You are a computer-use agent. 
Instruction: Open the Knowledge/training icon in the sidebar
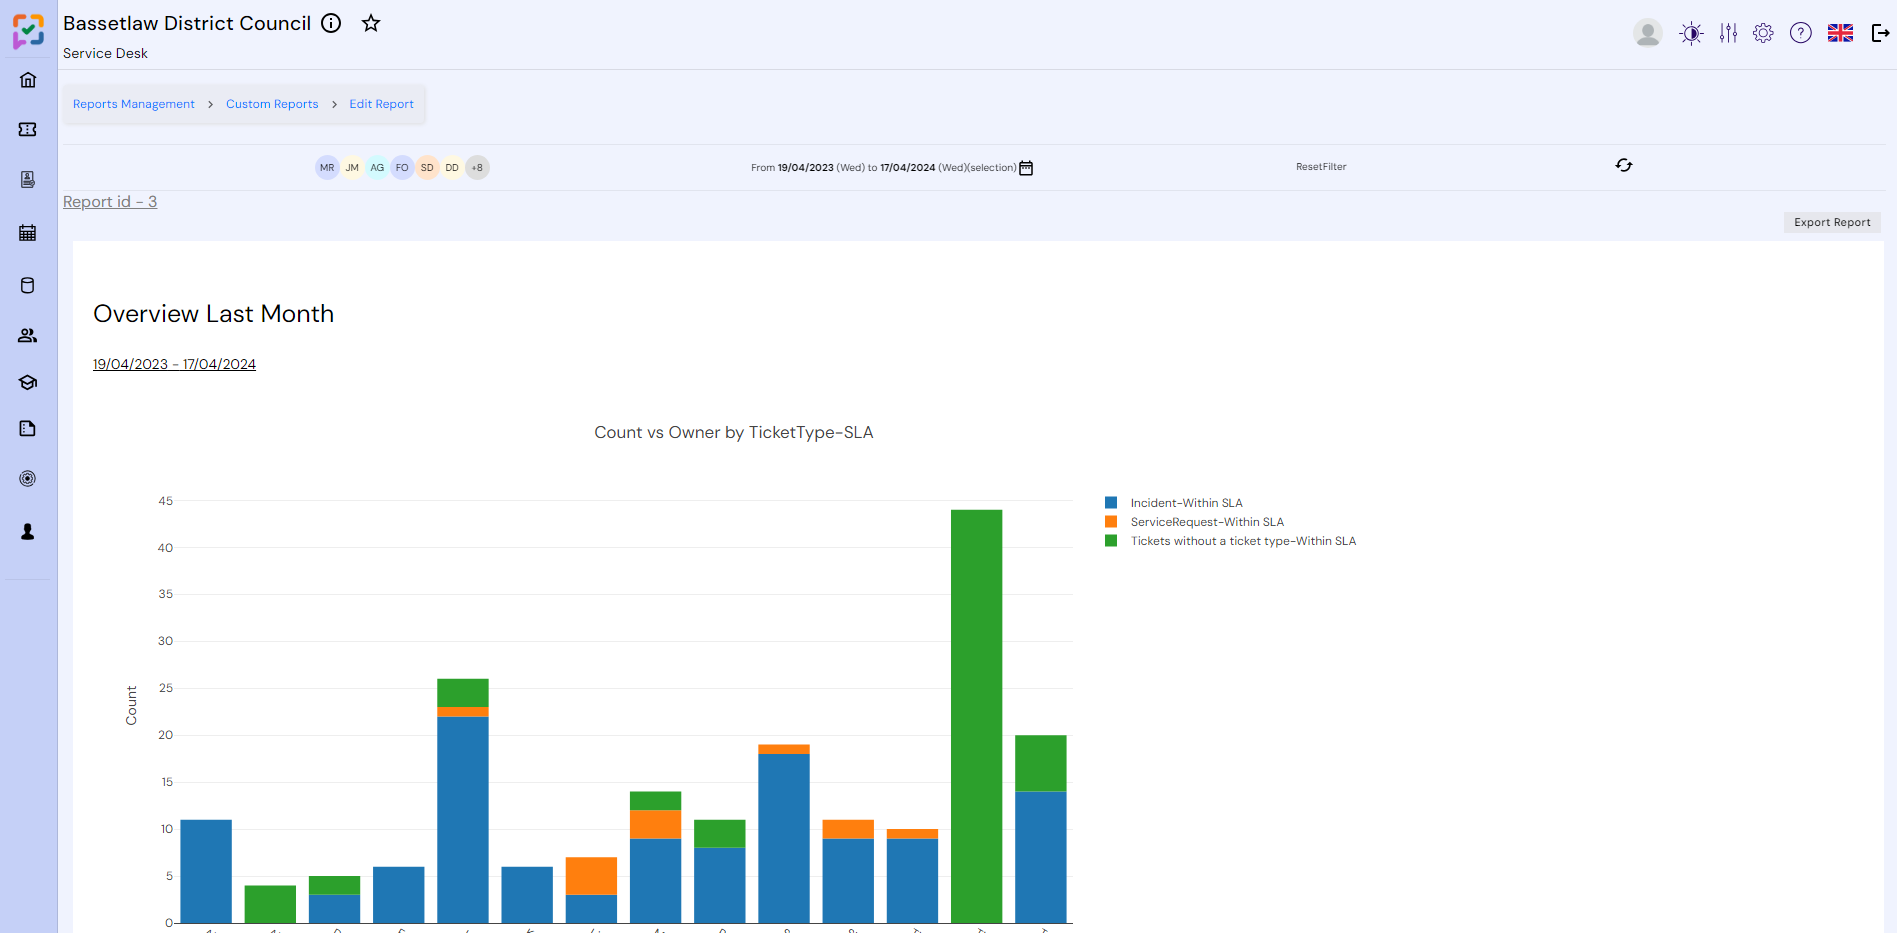tap(27, 382)
